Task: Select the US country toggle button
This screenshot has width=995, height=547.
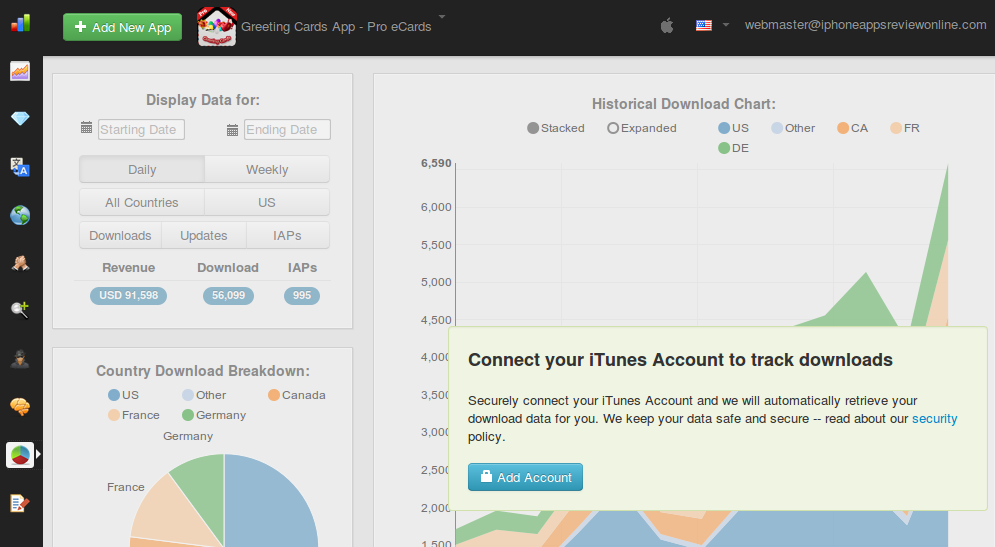Action: 267,202
